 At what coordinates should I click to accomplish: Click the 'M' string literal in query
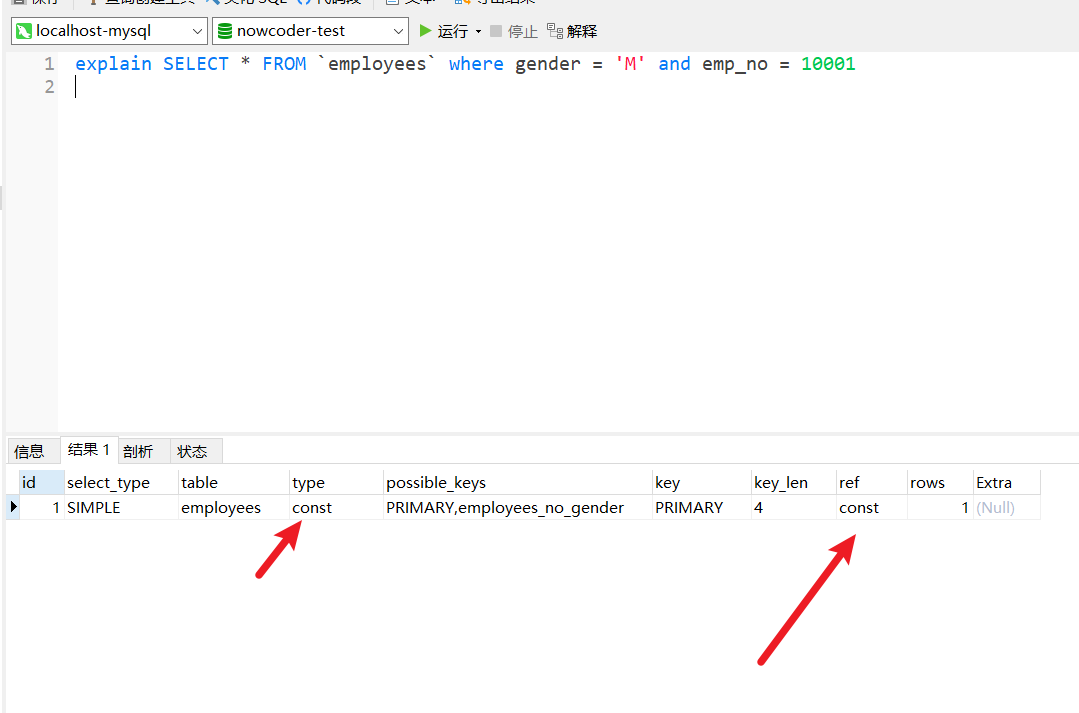(630, 64)
